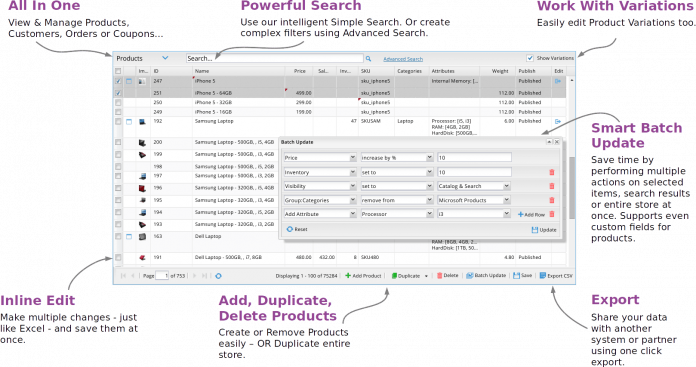
Task: Refresh the product grid
Action: coord(218,276)
